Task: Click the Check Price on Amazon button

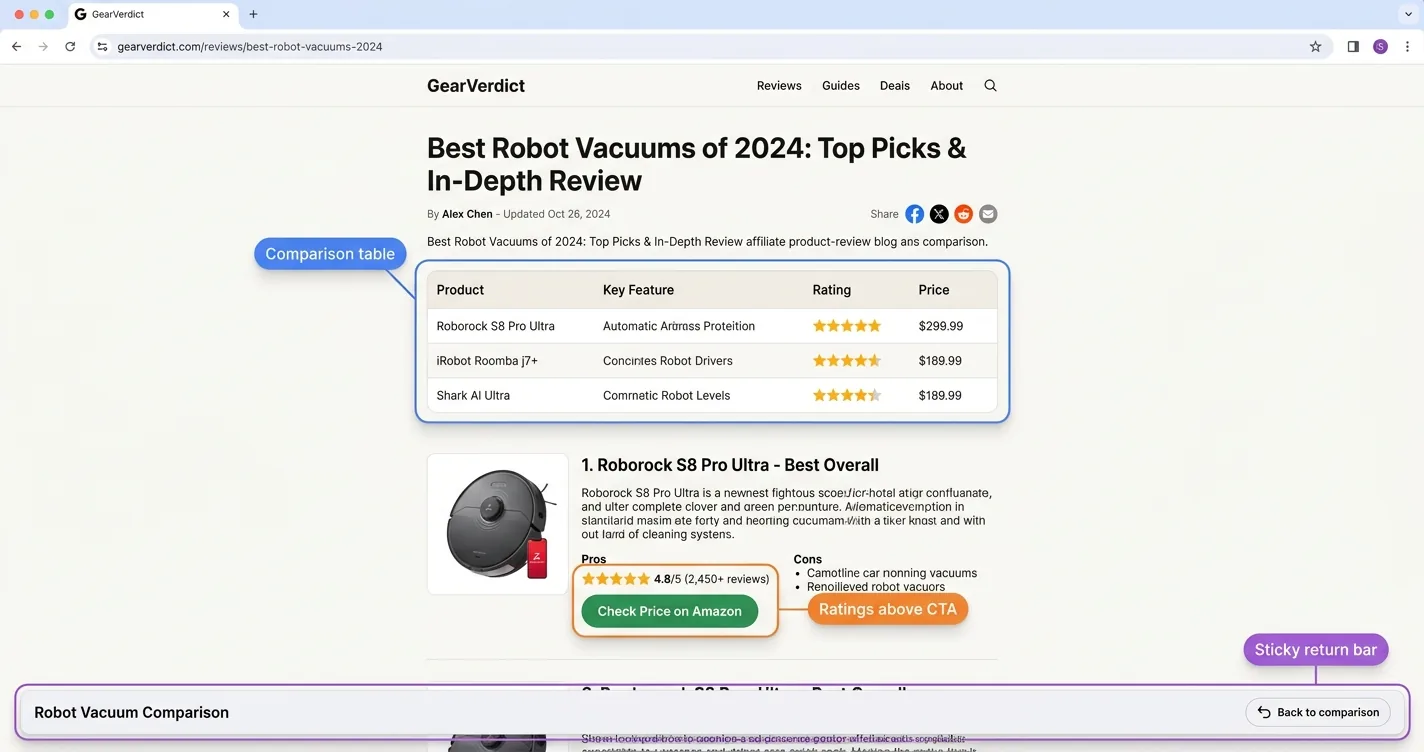Action: 669,611
